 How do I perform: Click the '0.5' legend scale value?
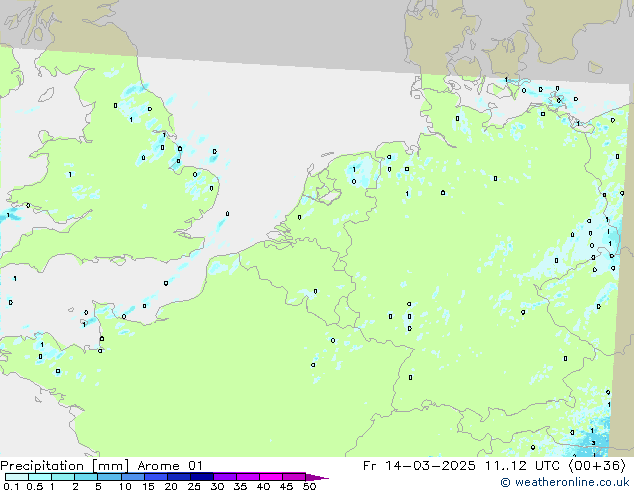pyautogui.click(x=35, y=486)
